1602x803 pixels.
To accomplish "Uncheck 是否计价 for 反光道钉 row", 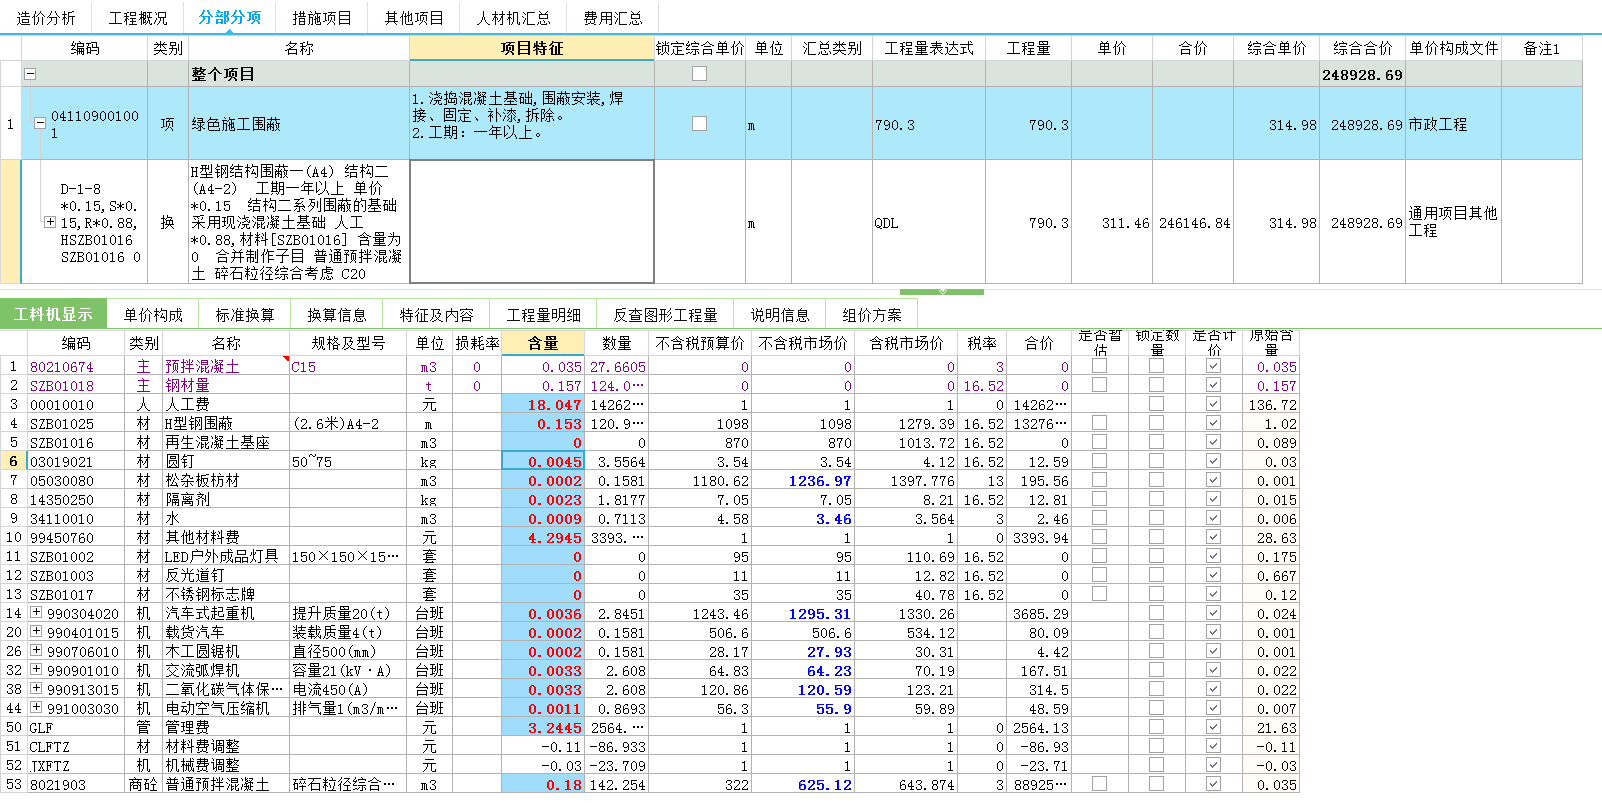I will click(1213, 575).
